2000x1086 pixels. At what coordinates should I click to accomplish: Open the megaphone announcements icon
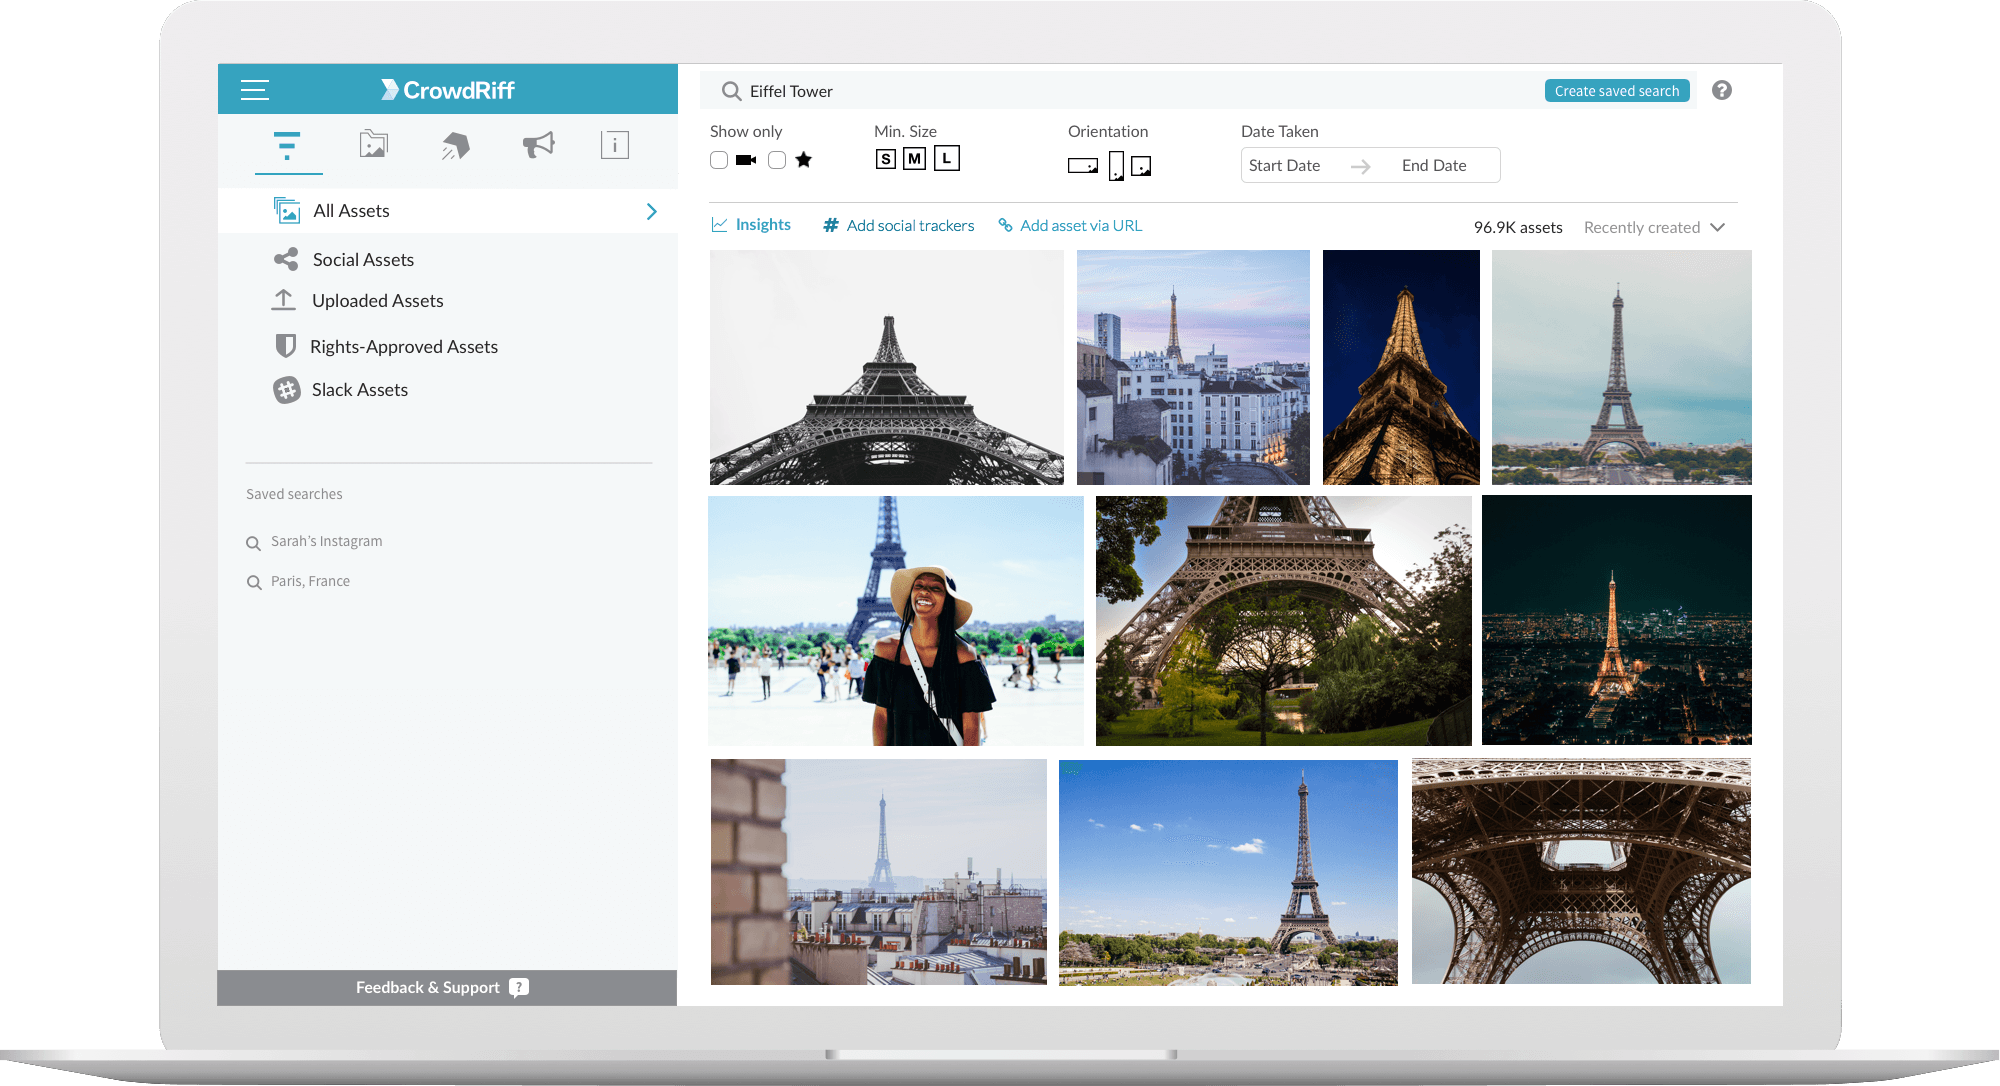click(x=538, y=145)
